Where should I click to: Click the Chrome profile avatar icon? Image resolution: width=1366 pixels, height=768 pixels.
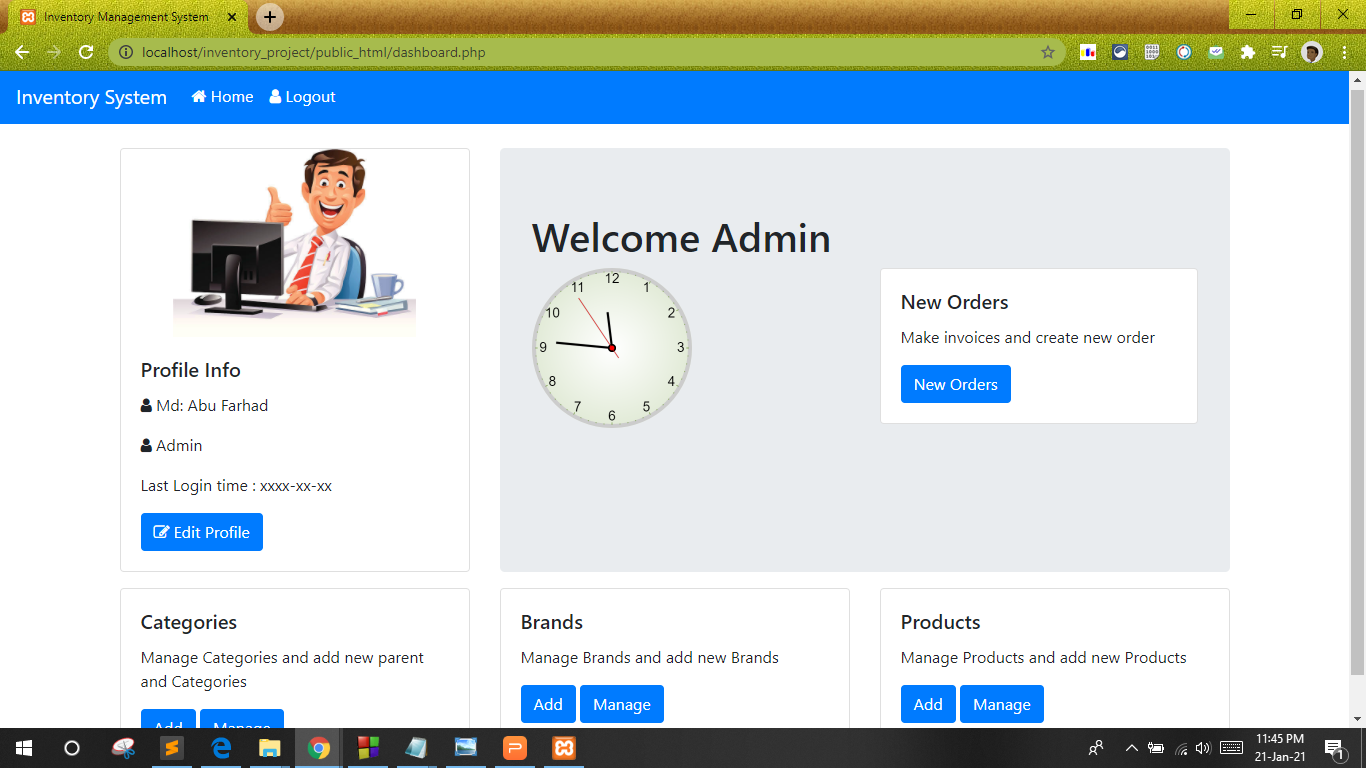(x=1310, y=52)
